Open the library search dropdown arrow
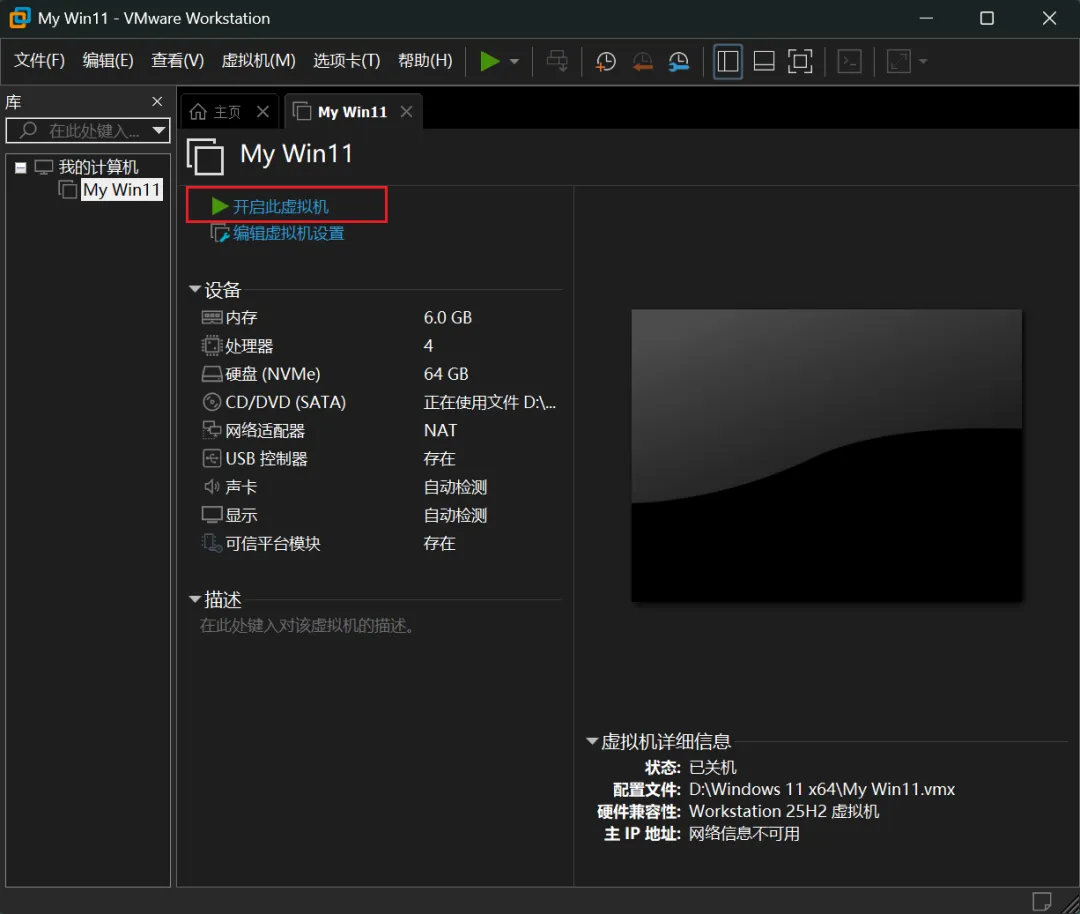 tap(159, 130)
